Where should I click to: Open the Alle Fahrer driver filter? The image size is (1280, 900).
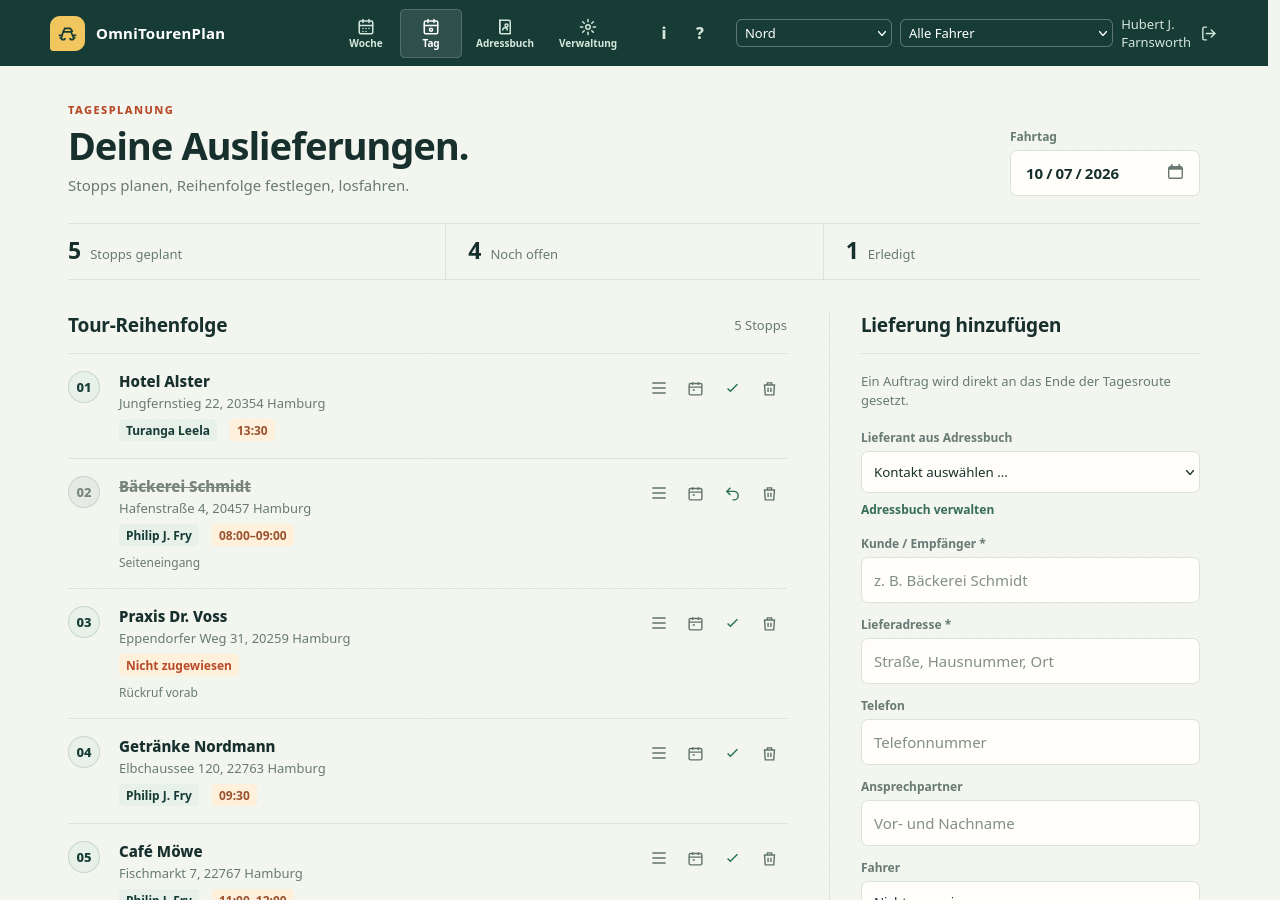1006,33
